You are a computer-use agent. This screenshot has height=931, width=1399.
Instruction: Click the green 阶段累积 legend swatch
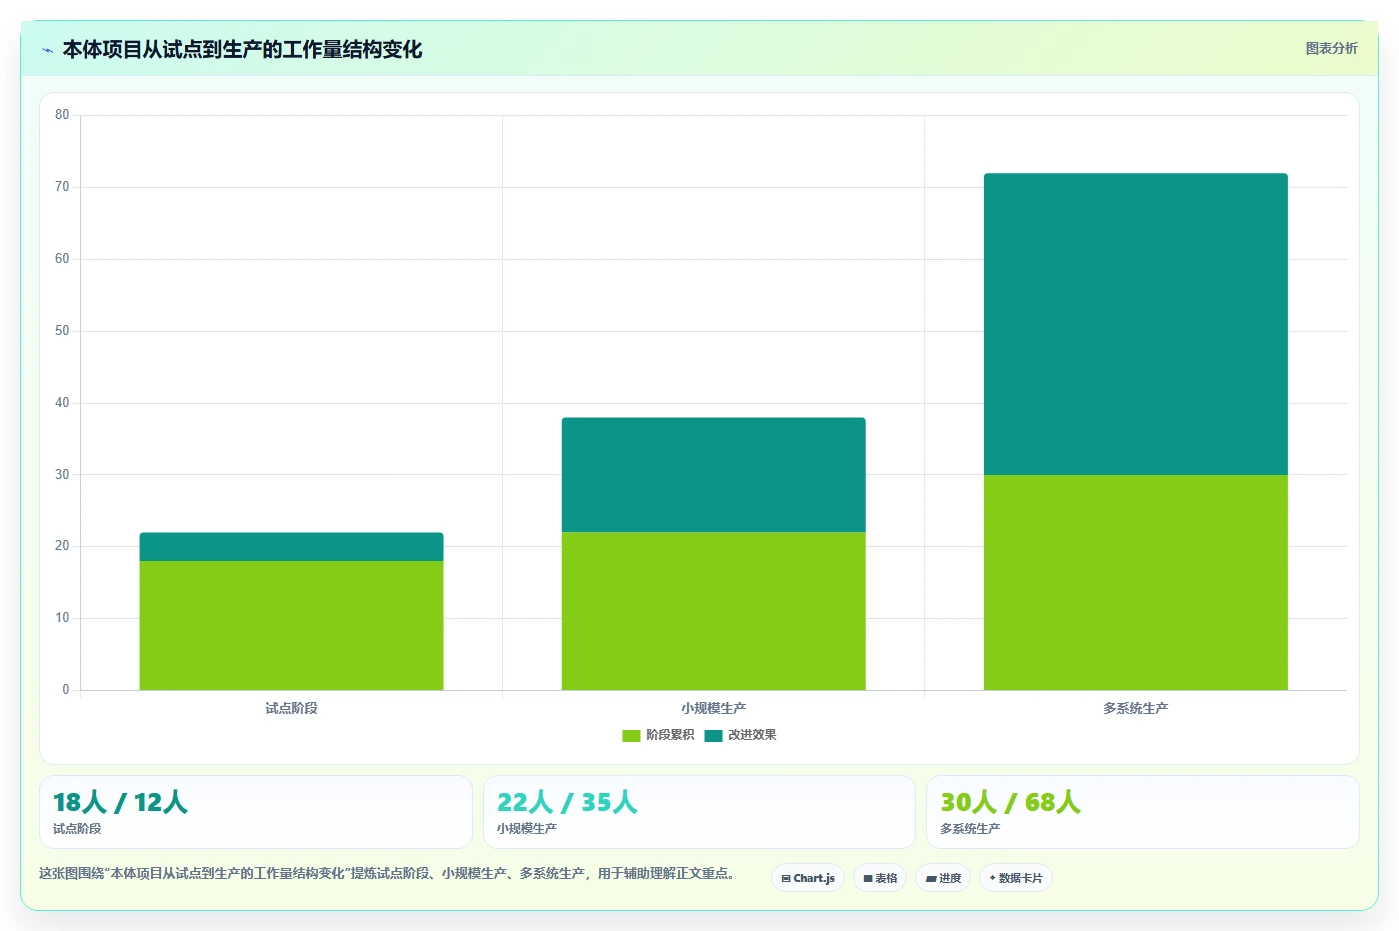tap(631, 736)
